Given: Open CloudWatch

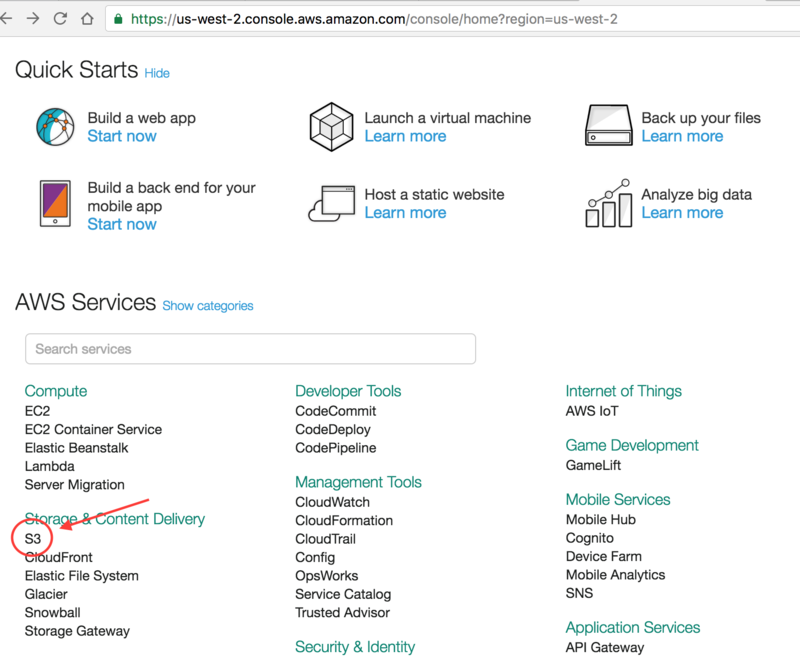Looking at the screenshot, I should tap(332, 502).
